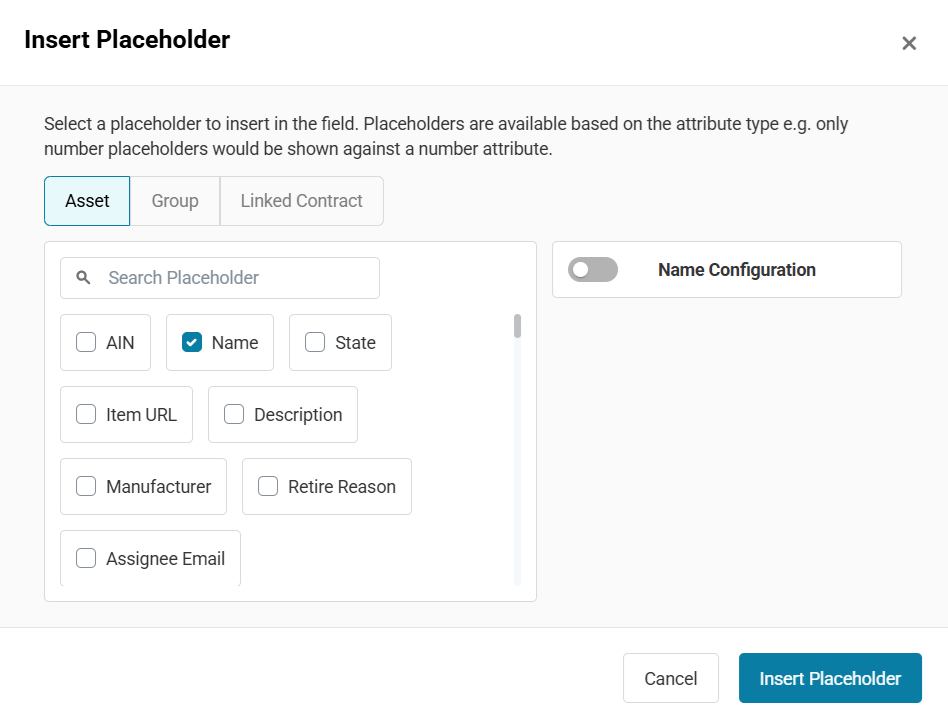Viewport: 948px width, 727px height.
Task: Click the search magnifier icon
Action: coord(84,278)
